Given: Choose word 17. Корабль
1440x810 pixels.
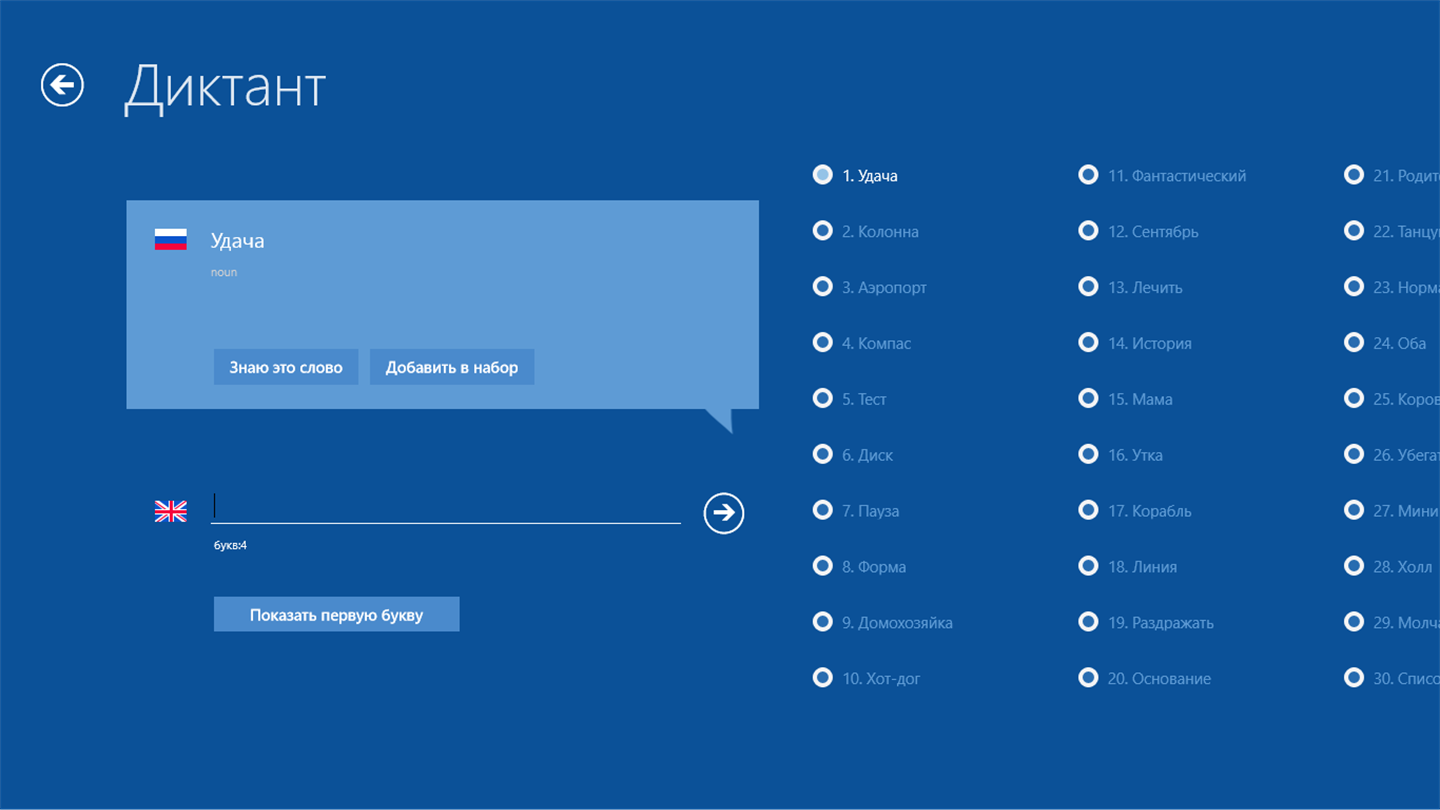Looking at the screenshot, I should tap(1135, 511).
